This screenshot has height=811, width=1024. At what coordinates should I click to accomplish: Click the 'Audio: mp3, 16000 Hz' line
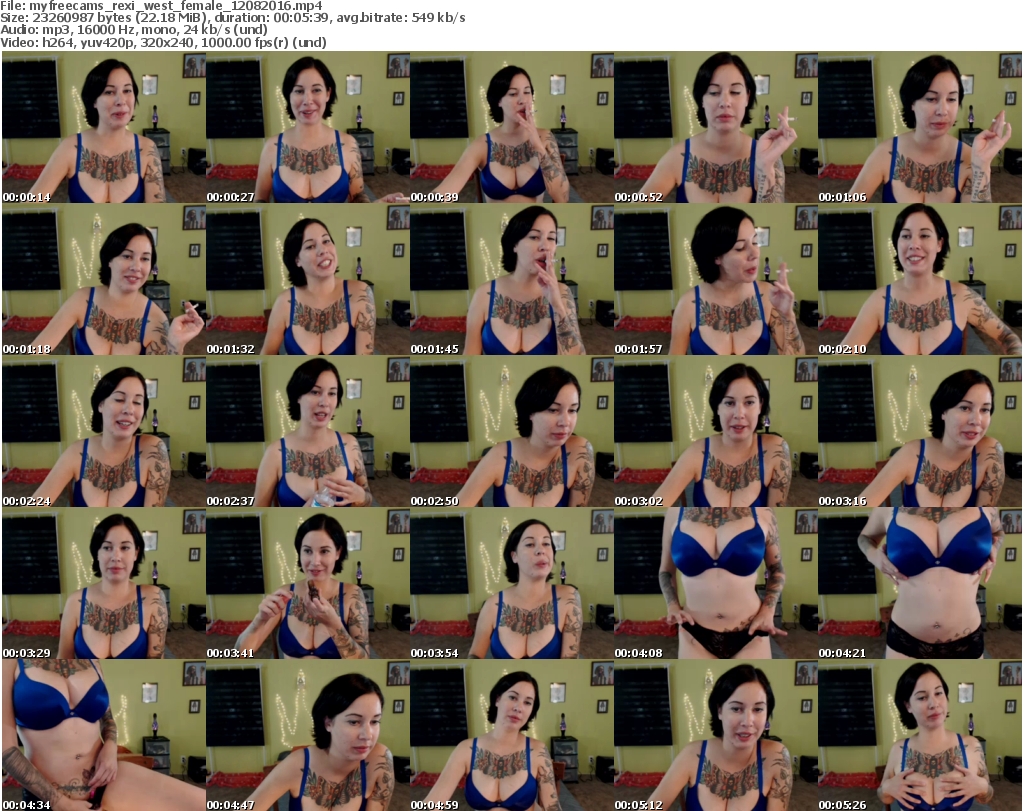click(134, 30)
